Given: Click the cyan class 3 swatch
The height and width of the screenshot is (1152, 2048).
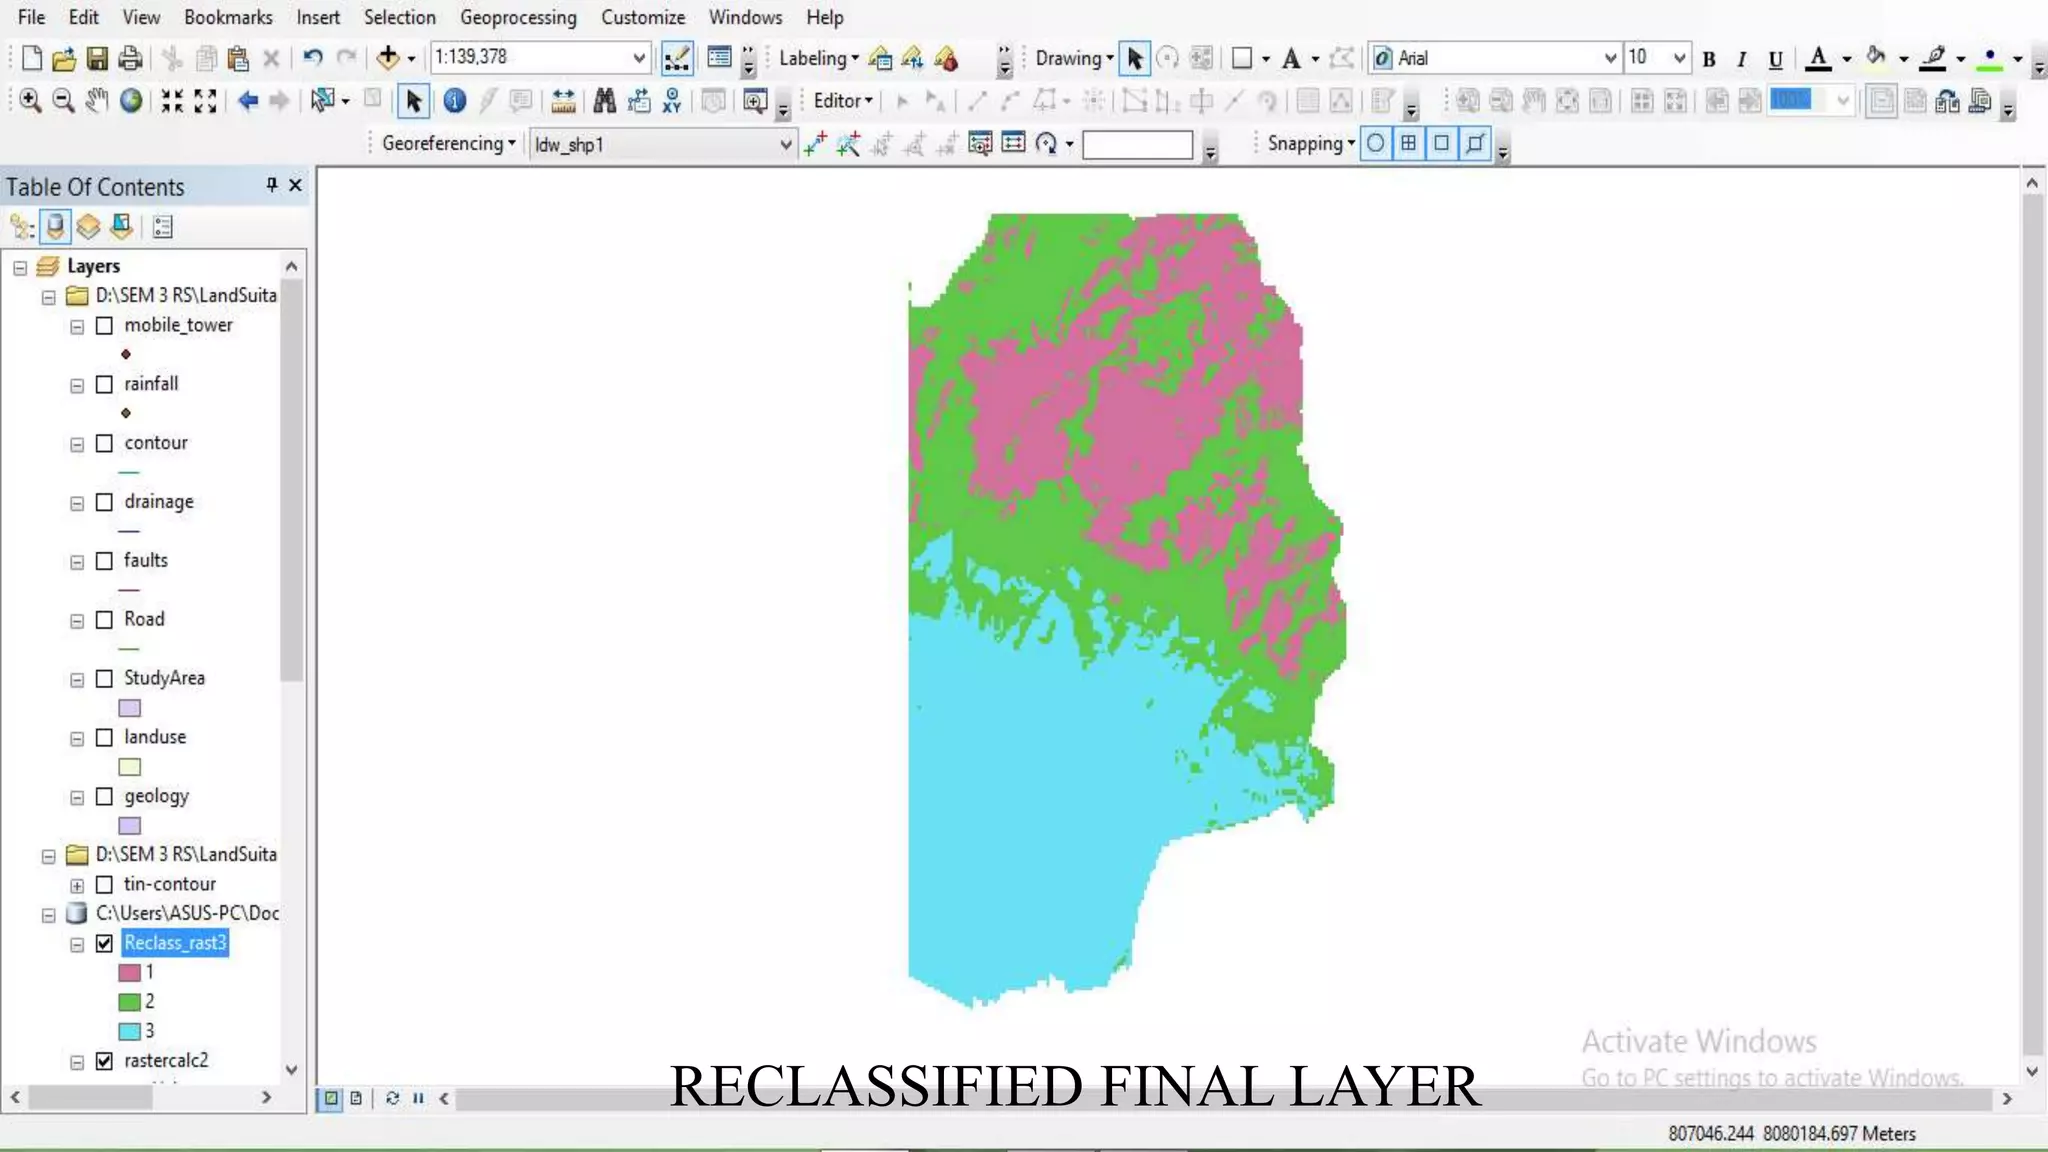Looking at the screenshot, I should click(x=129, y=1031).
